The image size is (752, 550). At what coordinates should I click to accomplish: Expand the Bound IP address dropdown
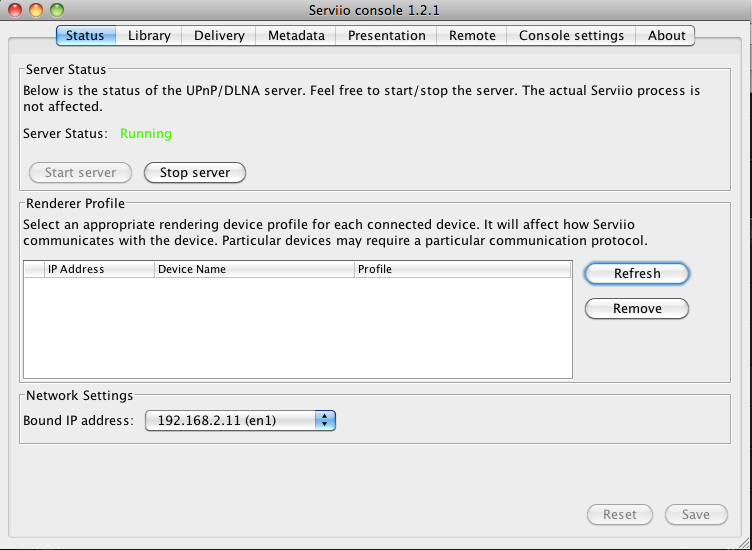pyautogui.click(x=240, y=421)
